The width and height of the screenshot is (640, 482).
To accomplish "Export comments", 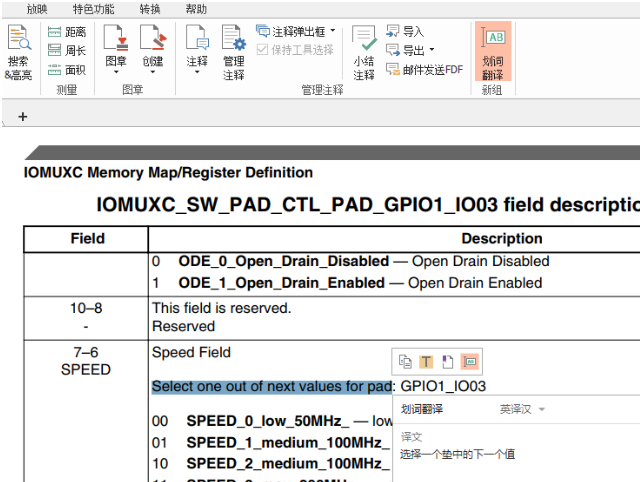I will pyautogui.click(x=405, y=50).
